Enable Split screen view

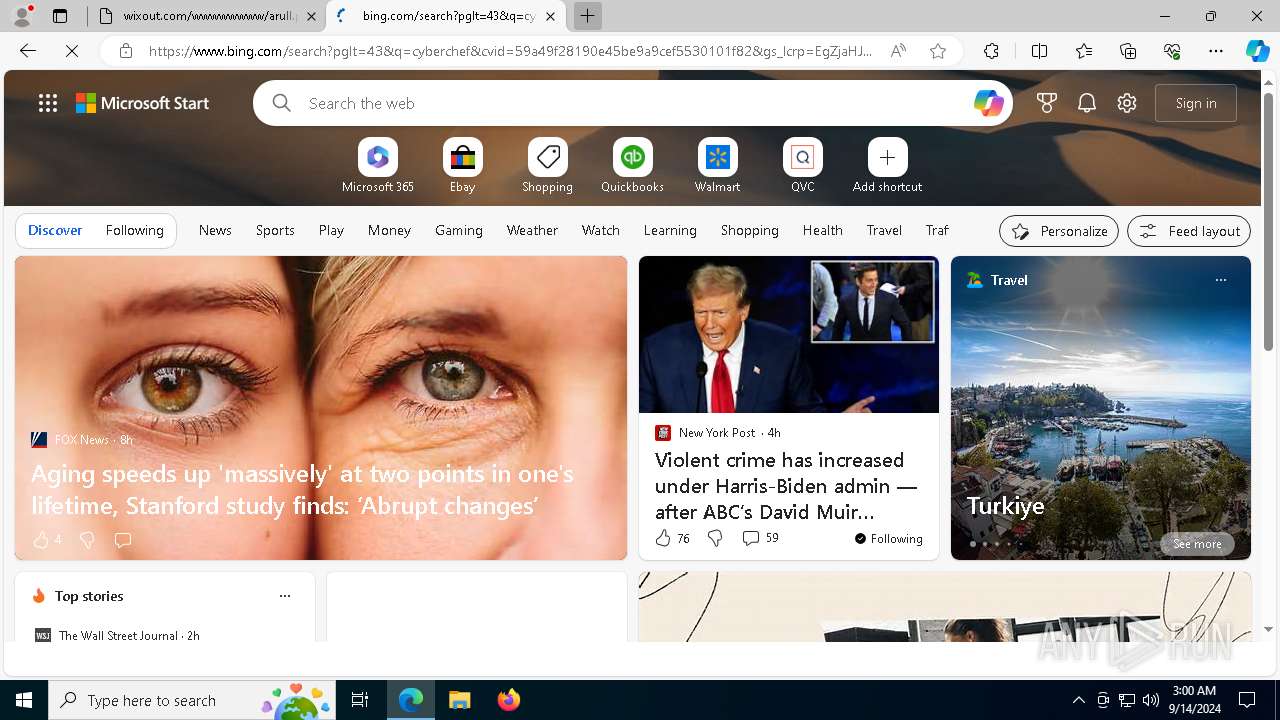[x=1039, y=51]
